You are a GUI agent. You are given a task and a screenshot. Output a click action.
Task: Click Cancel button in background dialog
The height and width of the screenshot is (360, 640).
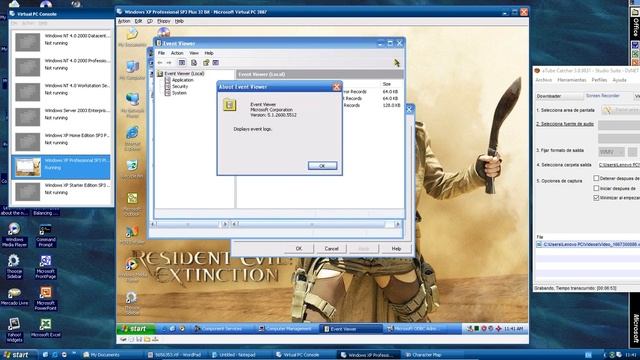pos(331,249)
